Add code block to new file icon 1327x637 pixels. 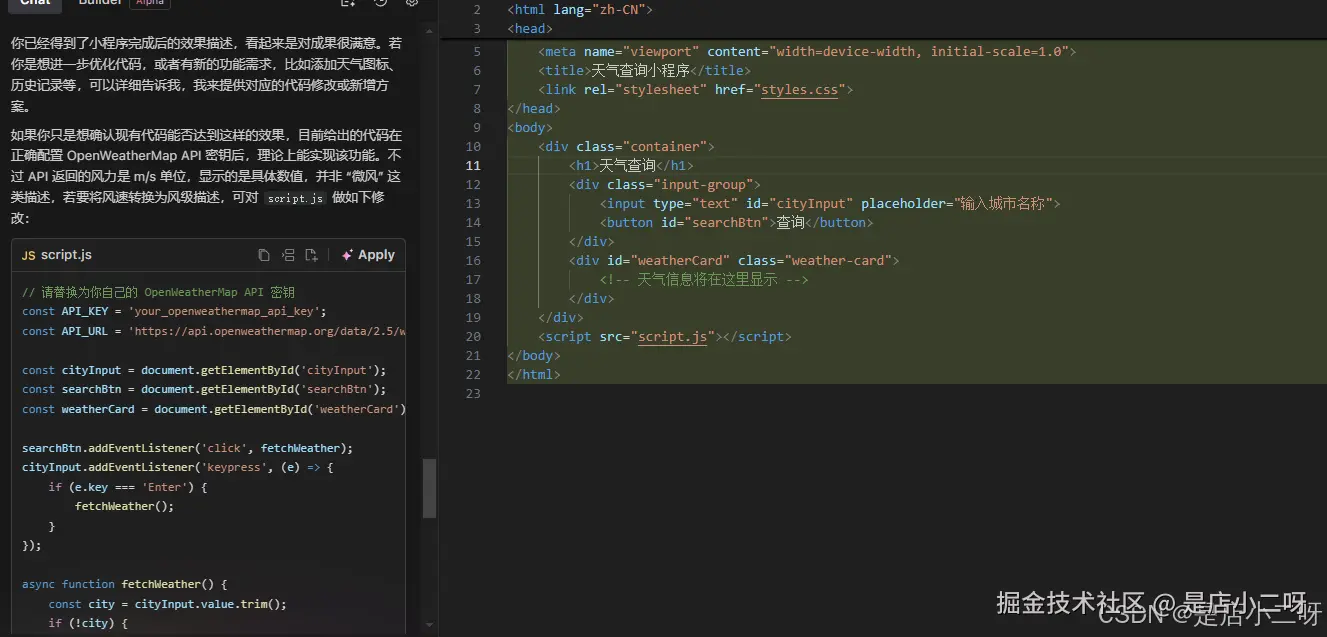coord(312,255)
